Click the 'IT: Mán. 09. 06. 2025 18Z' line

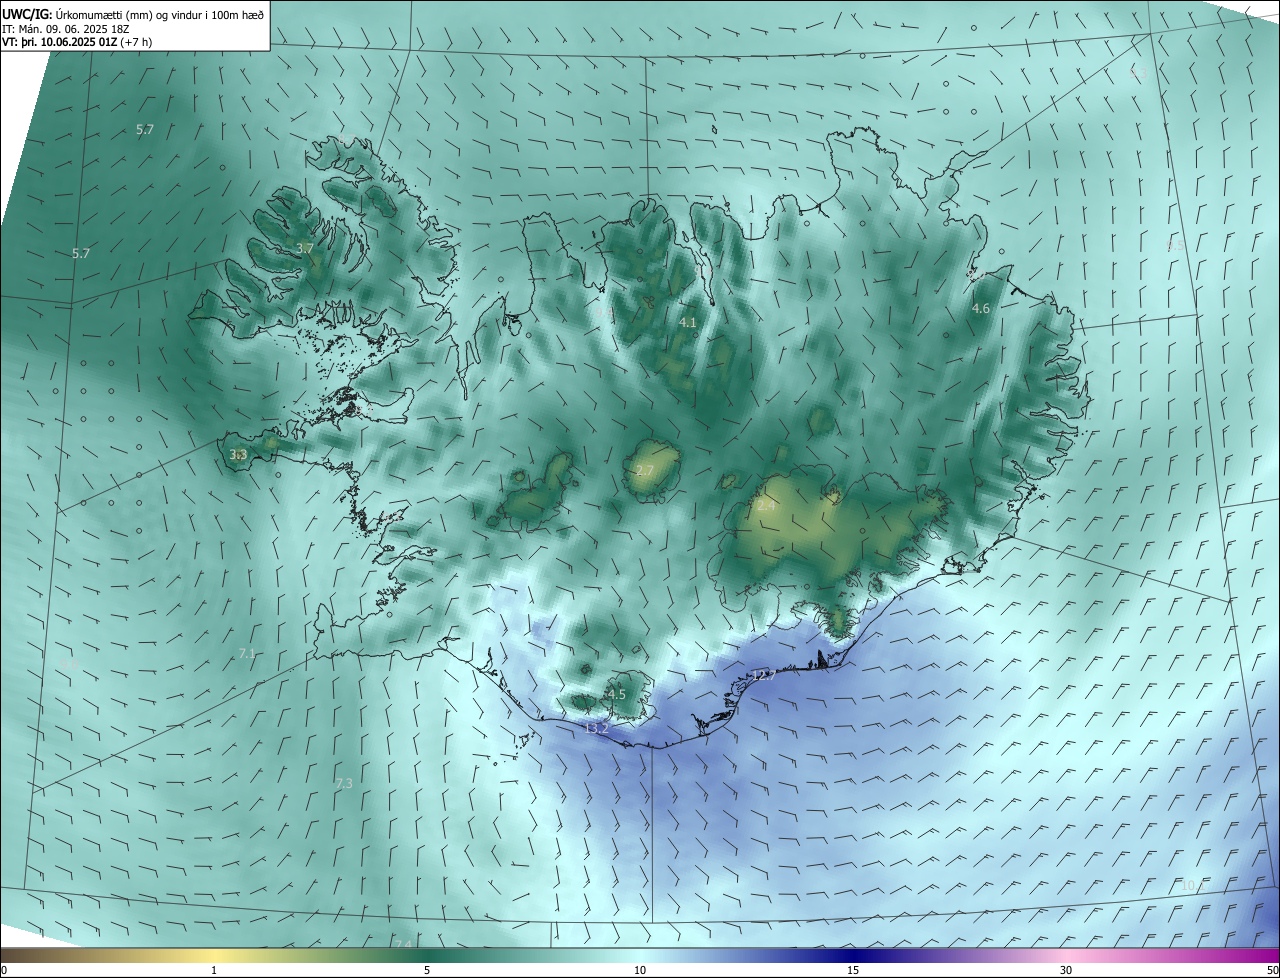66,29
